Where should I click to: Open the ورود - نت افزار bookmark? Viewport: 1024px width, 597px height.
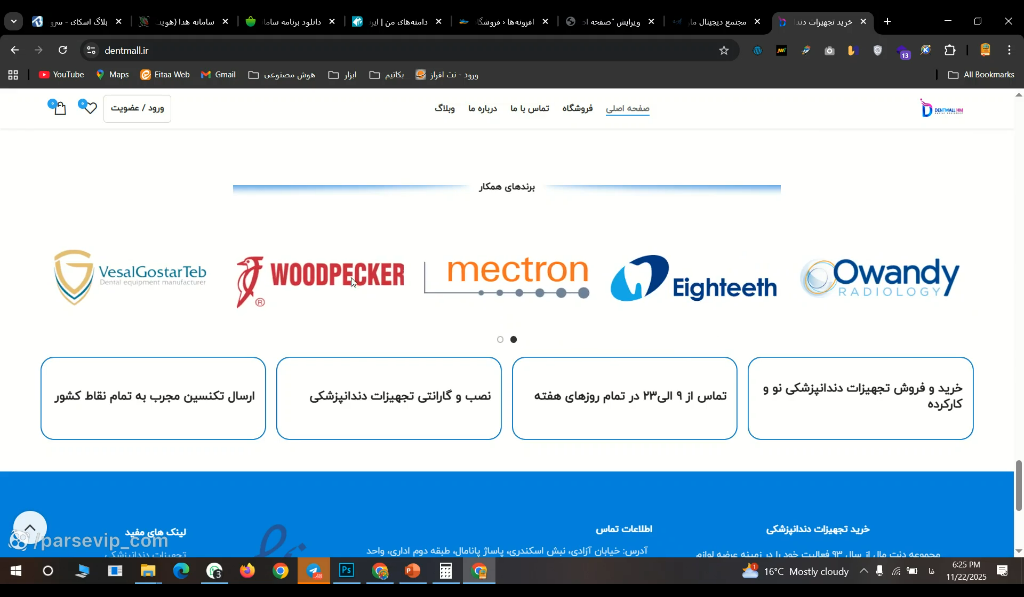point(447,75)
